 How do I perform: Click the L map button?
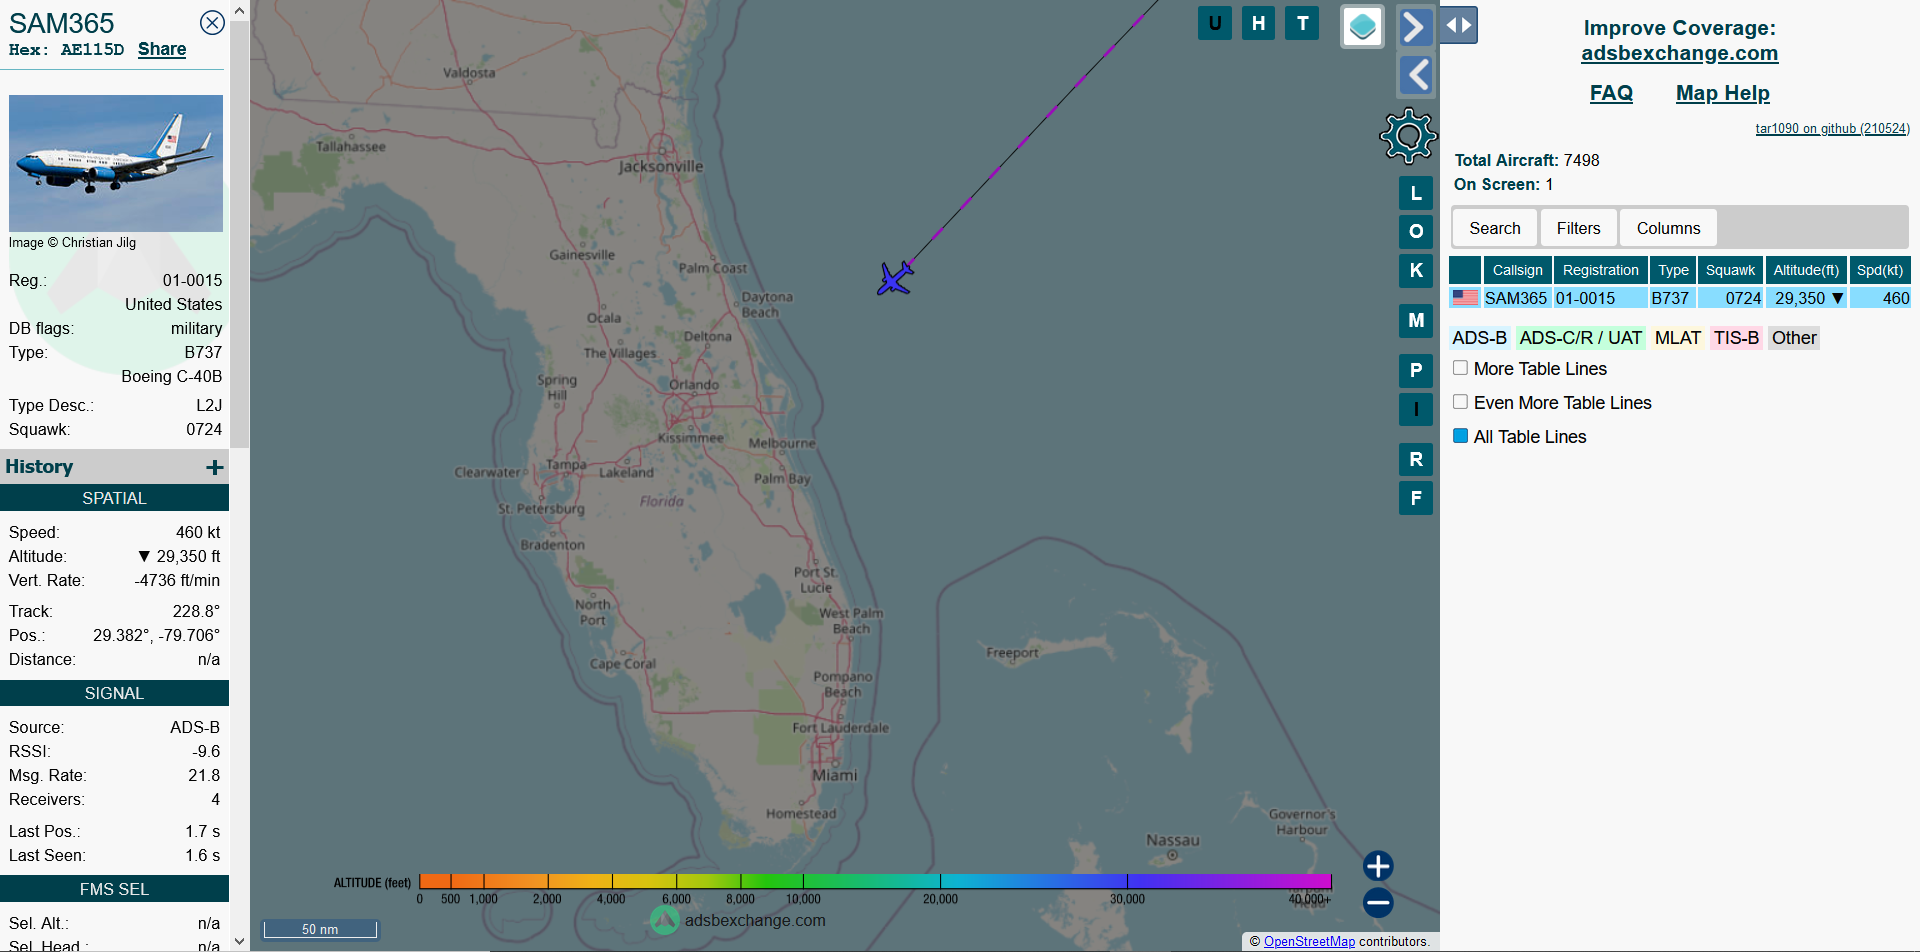[1416, 193]
